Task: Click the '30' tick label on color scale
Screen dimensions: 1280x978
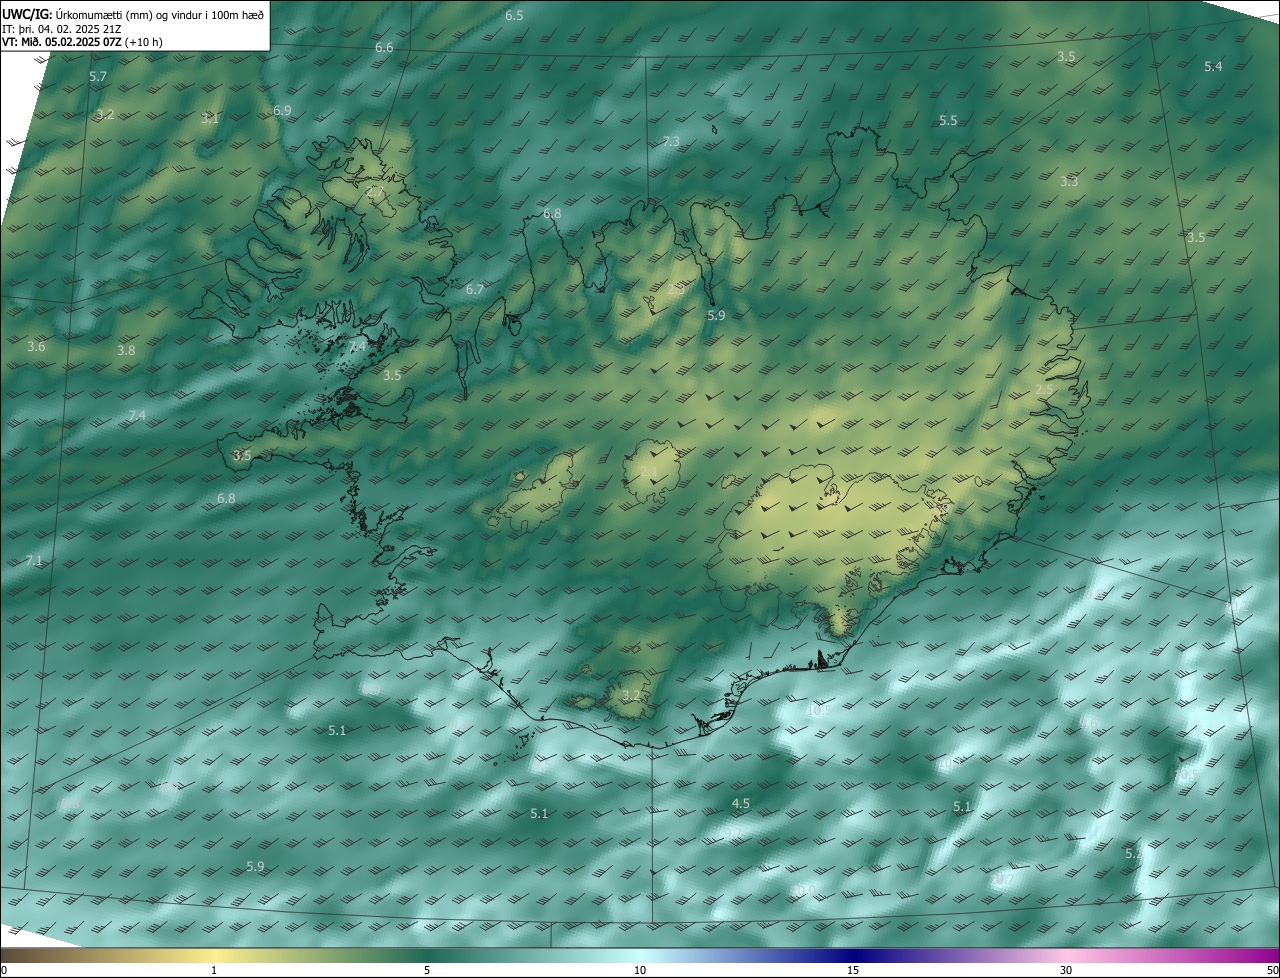Action: [x=1066, y=970]
